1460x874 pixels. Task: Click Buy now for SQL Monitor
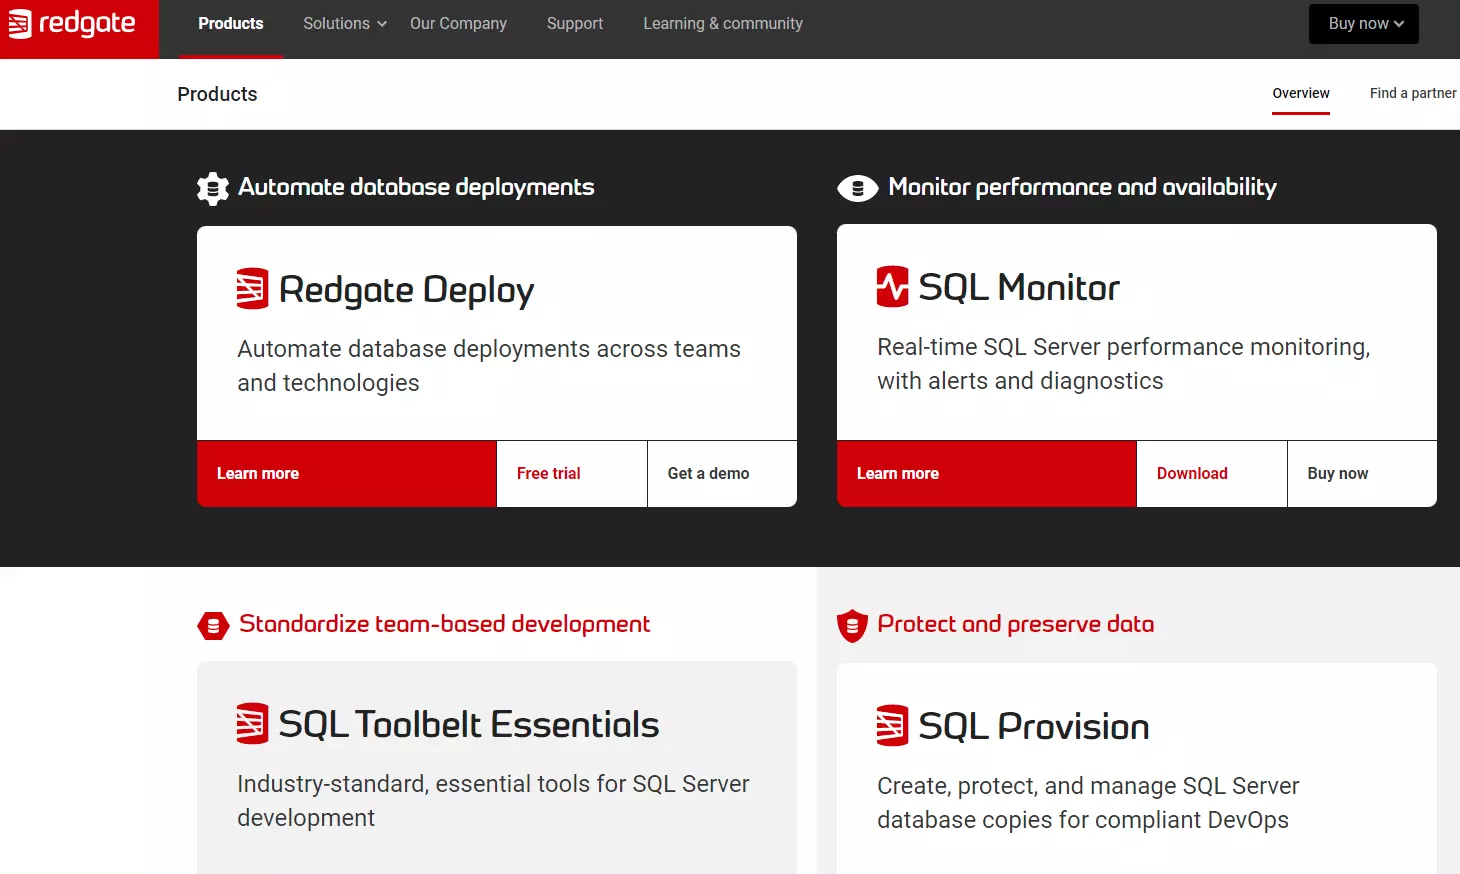(1362, 474)
